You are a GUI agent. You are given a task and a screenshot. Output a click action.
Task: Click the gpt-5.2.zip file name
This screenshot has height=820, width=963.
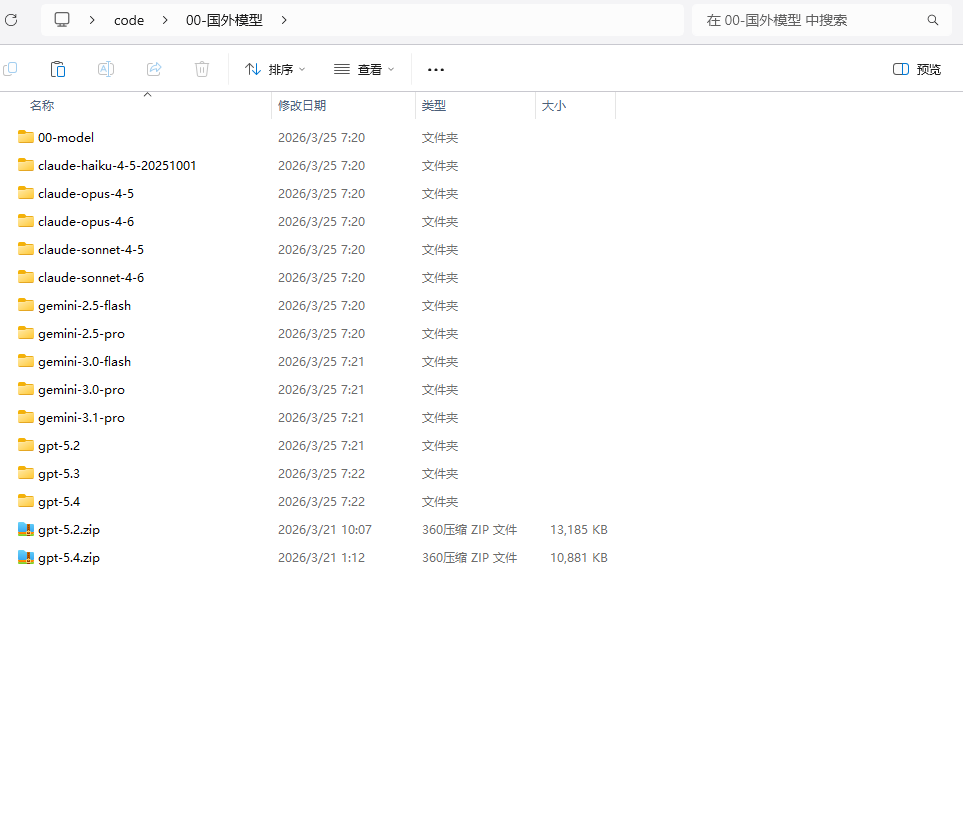tap(69, 529)
